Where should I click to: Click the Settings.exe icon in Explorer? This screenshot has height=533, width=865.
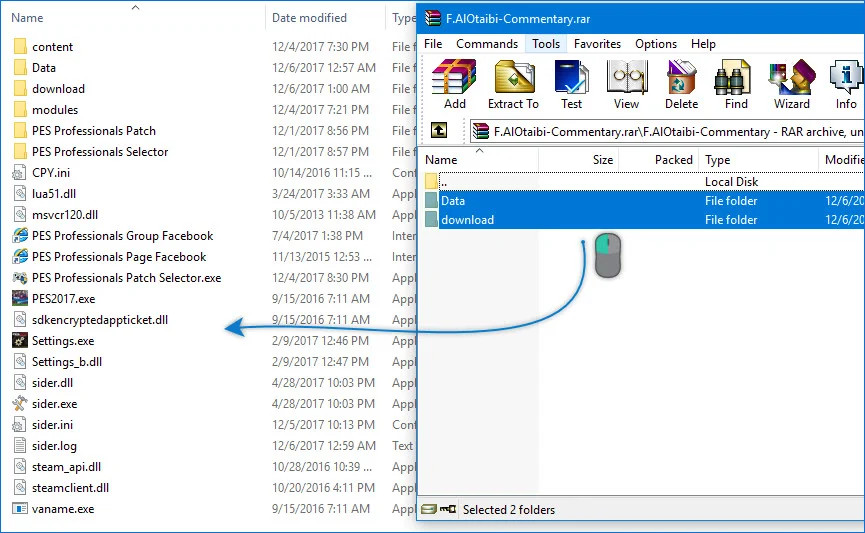(x=20, y=340)
